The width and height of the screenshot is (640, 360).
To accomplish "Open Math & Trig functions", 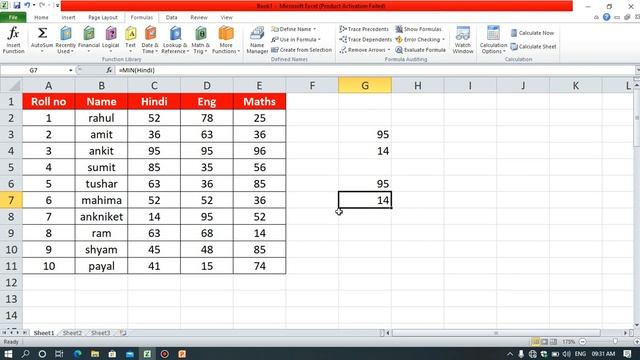I will (x=200, y=40).
